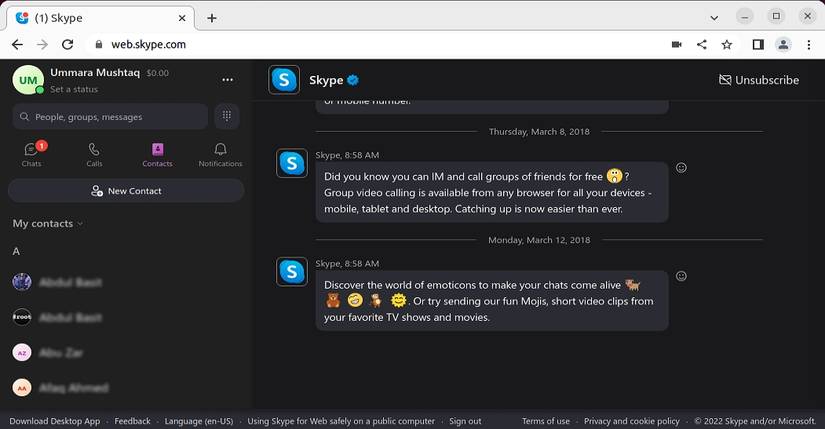Screen dimensions: 825x429
Task: Click the share page icon
Action: coord(702,45)
